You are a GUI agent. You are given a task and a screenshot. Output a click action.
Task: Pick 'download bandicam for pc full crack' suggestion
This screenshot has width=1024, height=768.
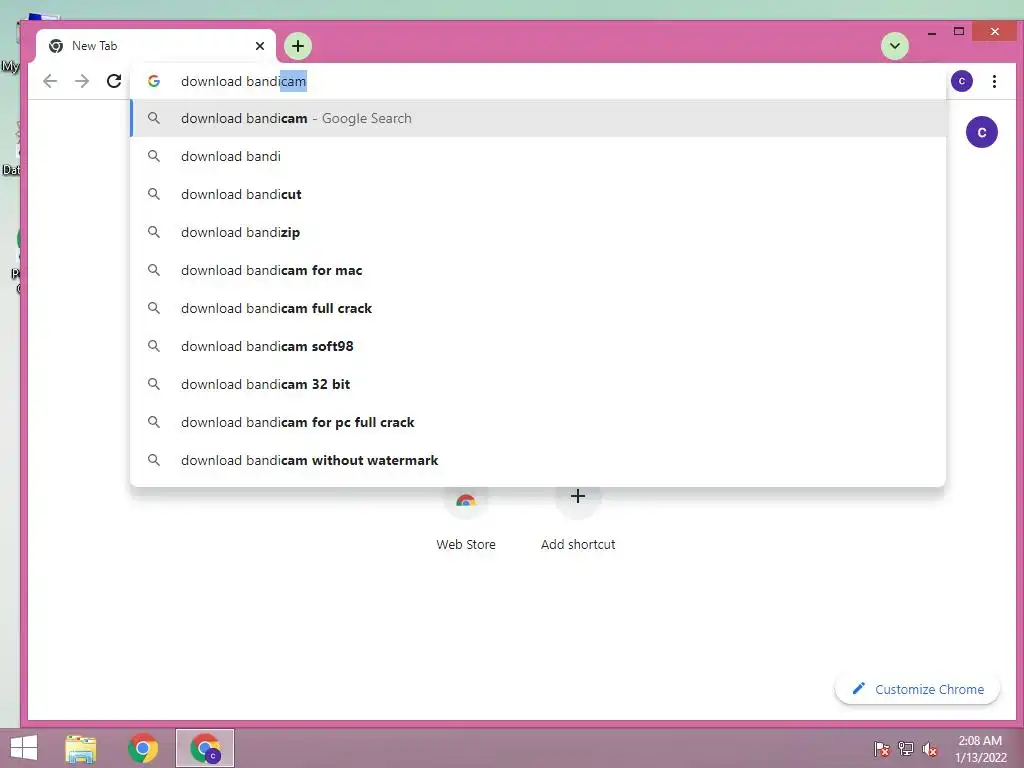538,422
